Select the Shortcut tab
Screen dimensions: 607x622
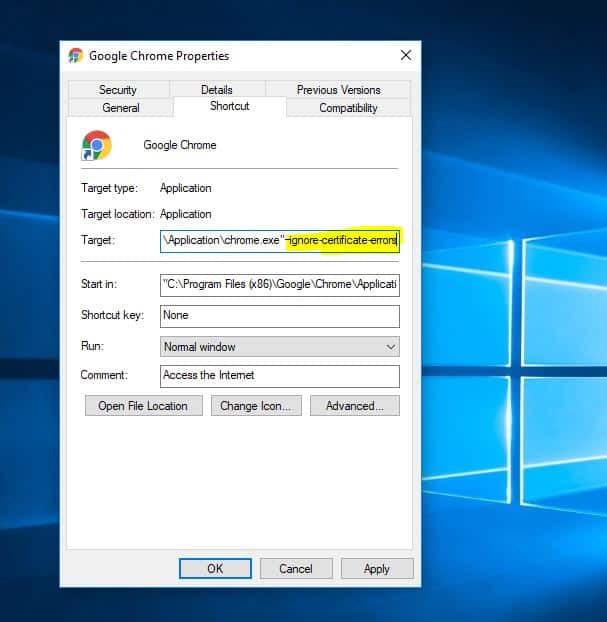click(x=230, y=106)
